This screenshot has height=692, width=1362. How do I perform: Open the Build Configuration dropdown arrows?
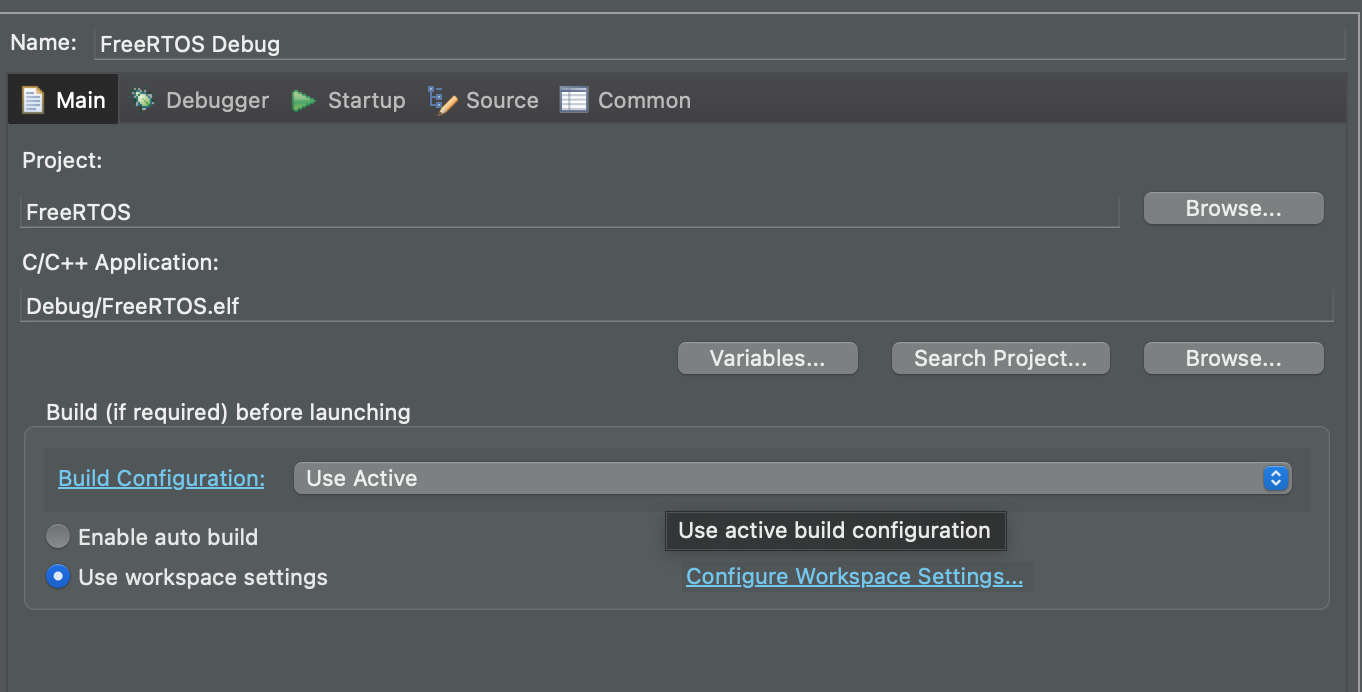point(1274,478)
